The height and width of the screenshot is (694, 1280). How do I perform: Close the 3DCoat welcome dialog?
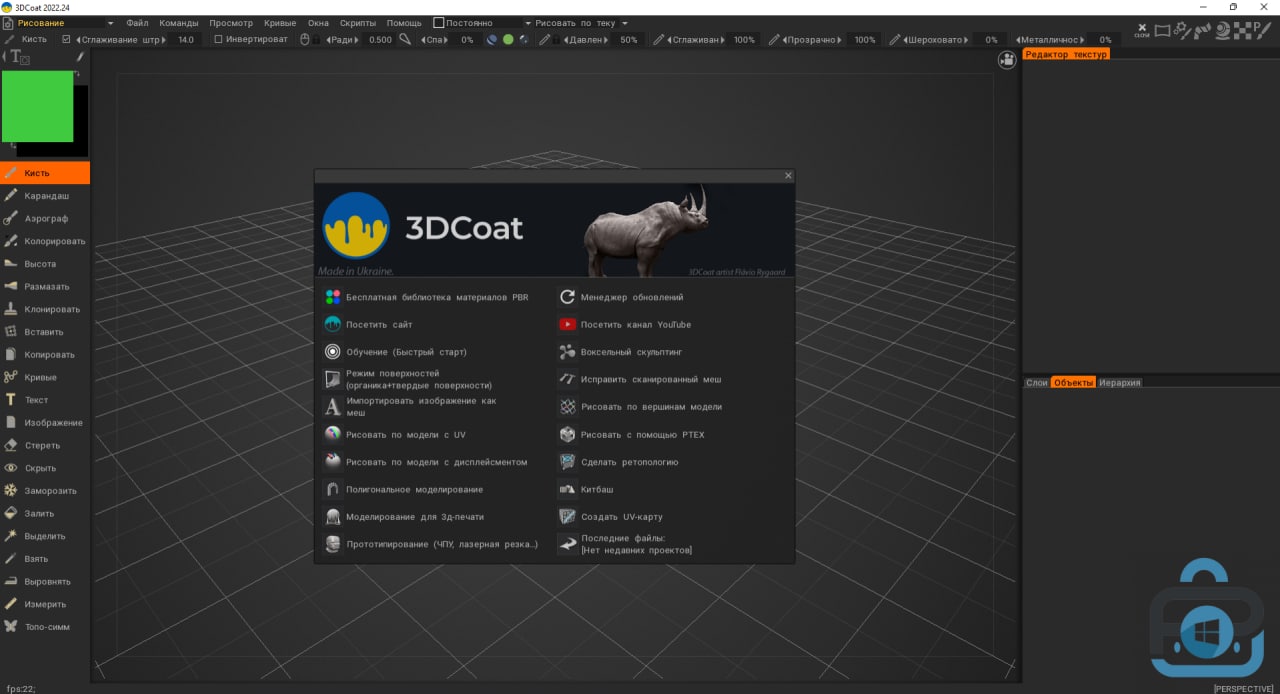[788, 175]
